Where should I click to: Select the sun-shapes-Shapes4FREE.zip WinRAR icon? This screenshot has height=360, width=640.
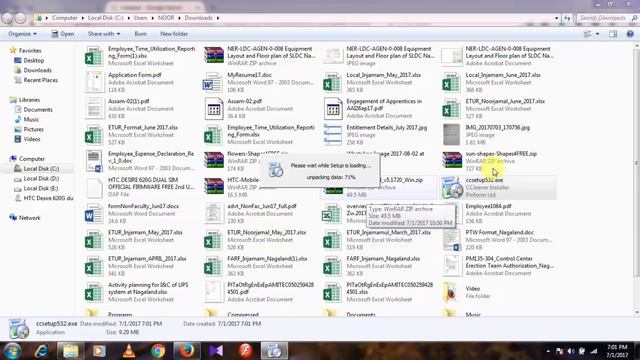tap(451, 161)
